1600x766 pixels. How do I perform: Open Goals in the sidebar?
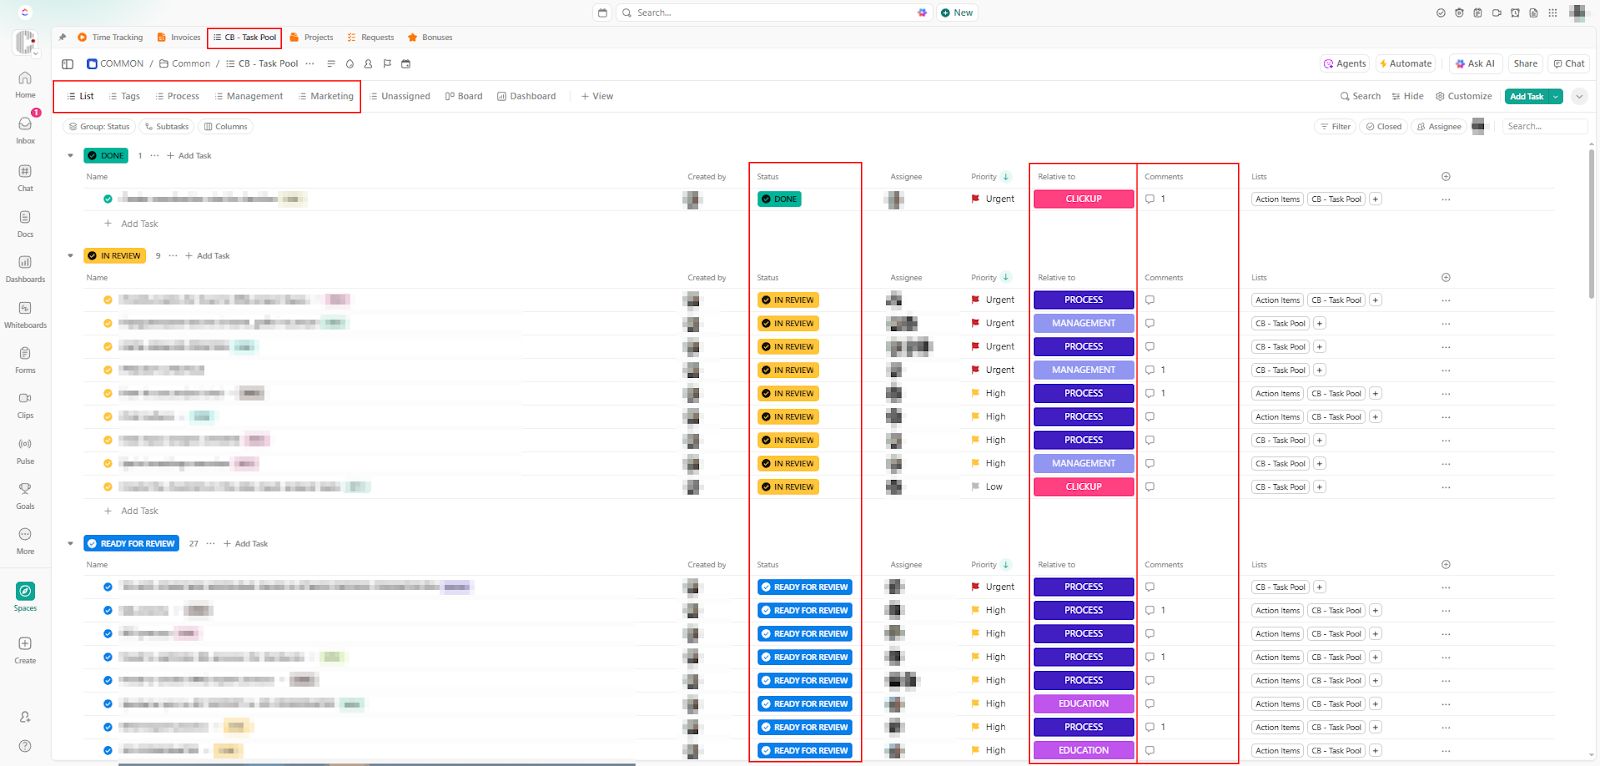click(25, 496)
